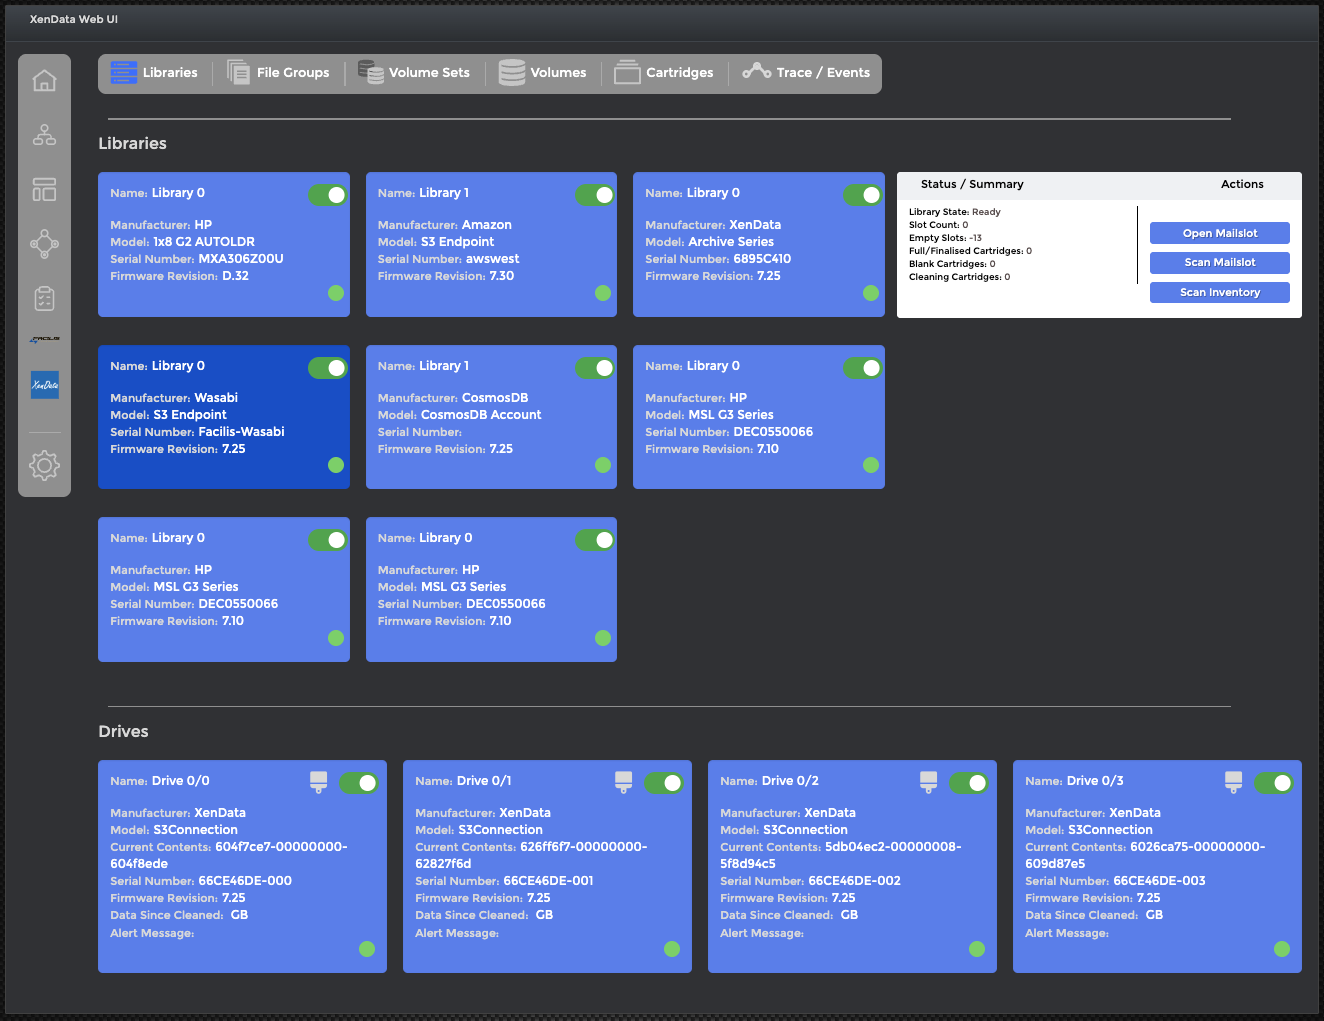The height and width of the screenshot is (1021, 1324).
Task: Click the XenData Web UI title
Action: tap(73, 19)
